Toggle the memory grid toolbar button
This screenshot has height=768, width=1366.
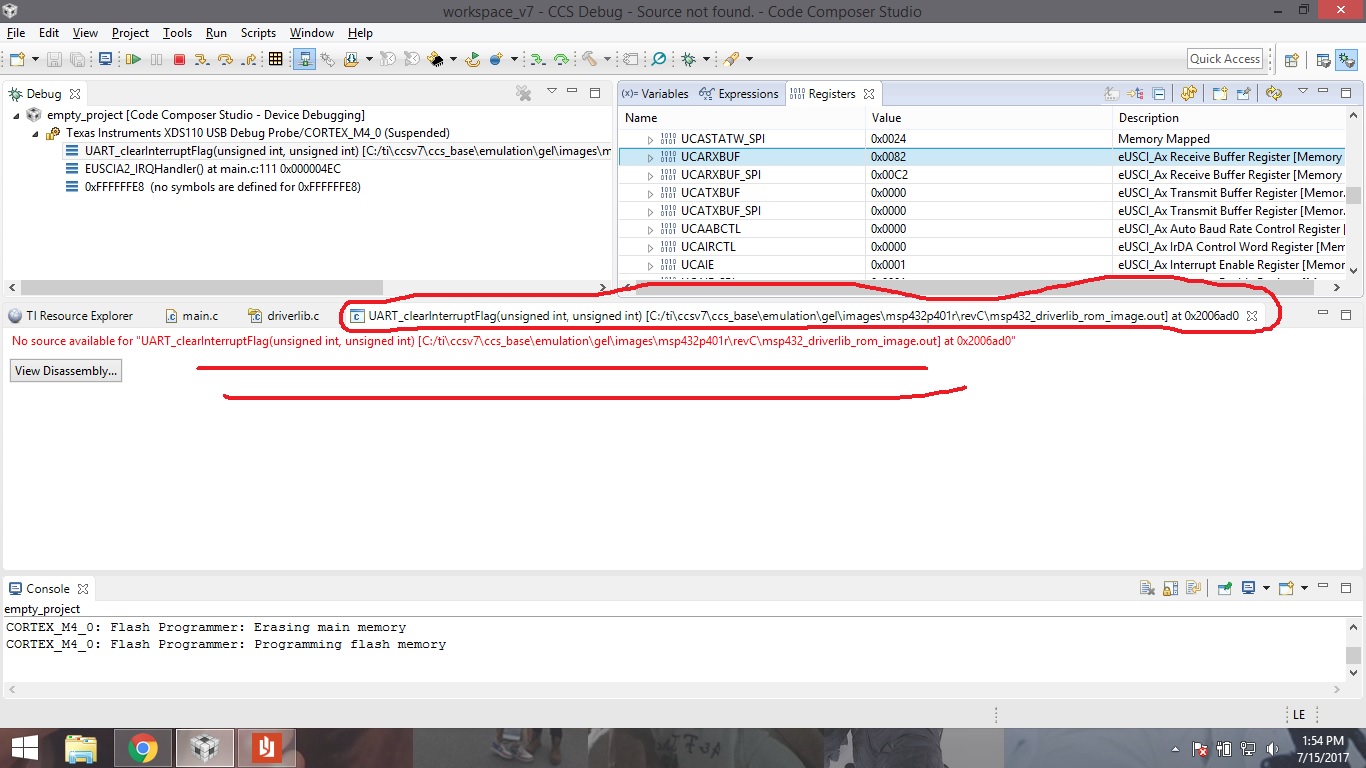click(x=276, y=60)
